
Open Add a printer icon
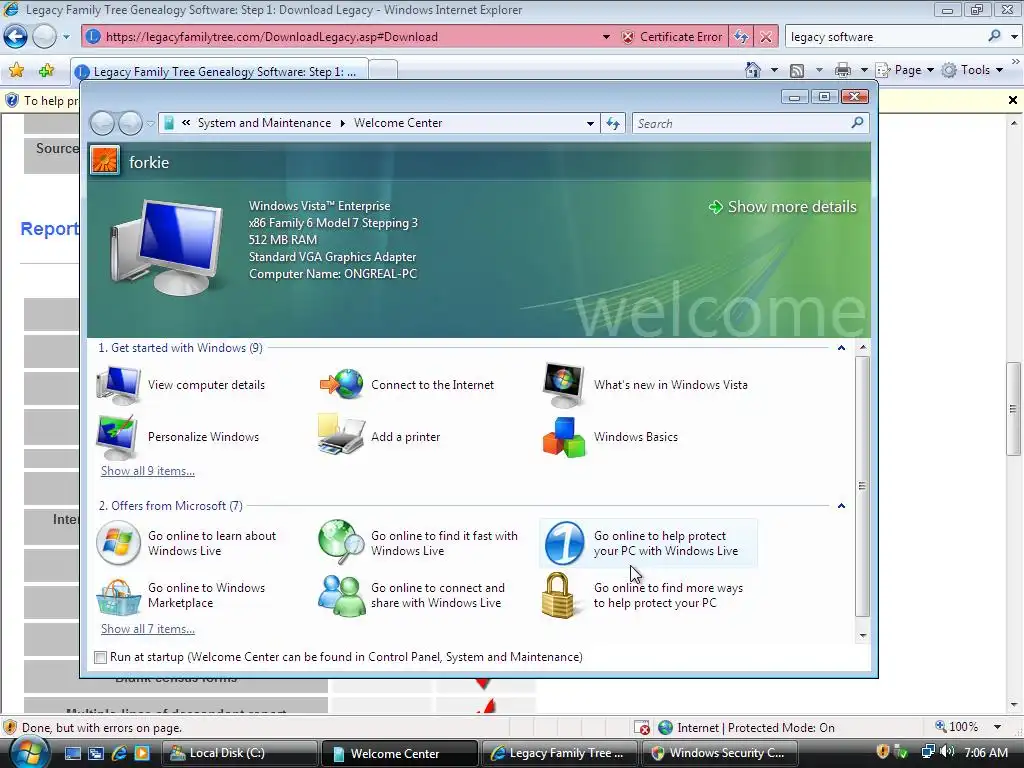pos(340,434)
